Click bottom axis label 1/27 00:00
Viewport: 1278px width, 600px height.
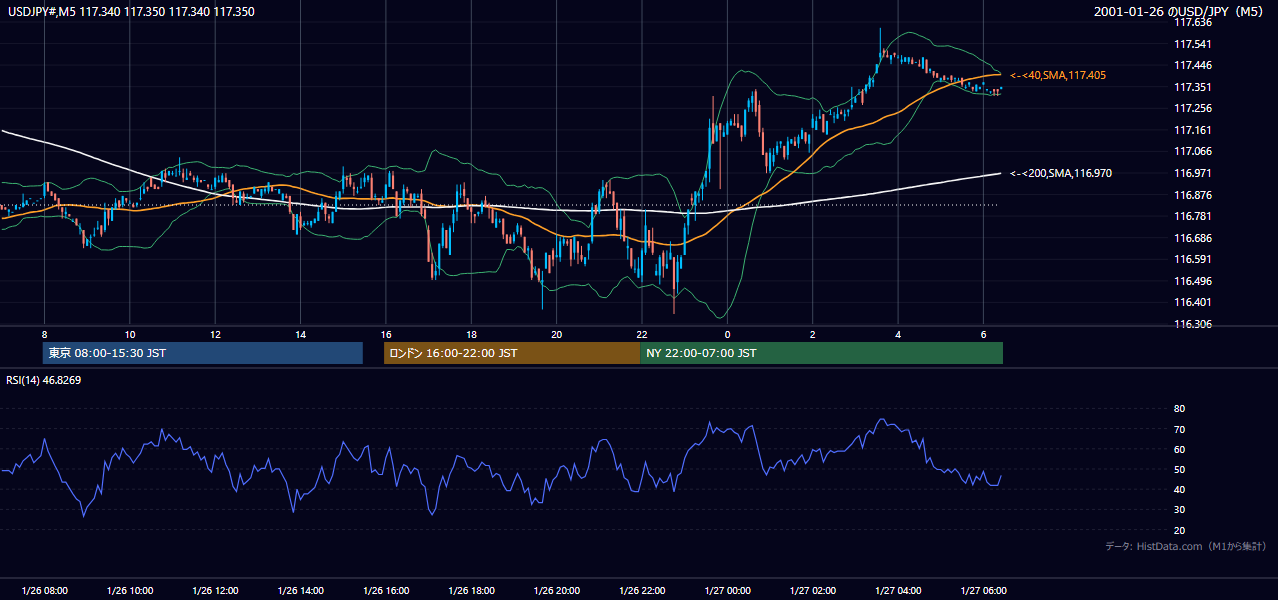coord(727,591)
